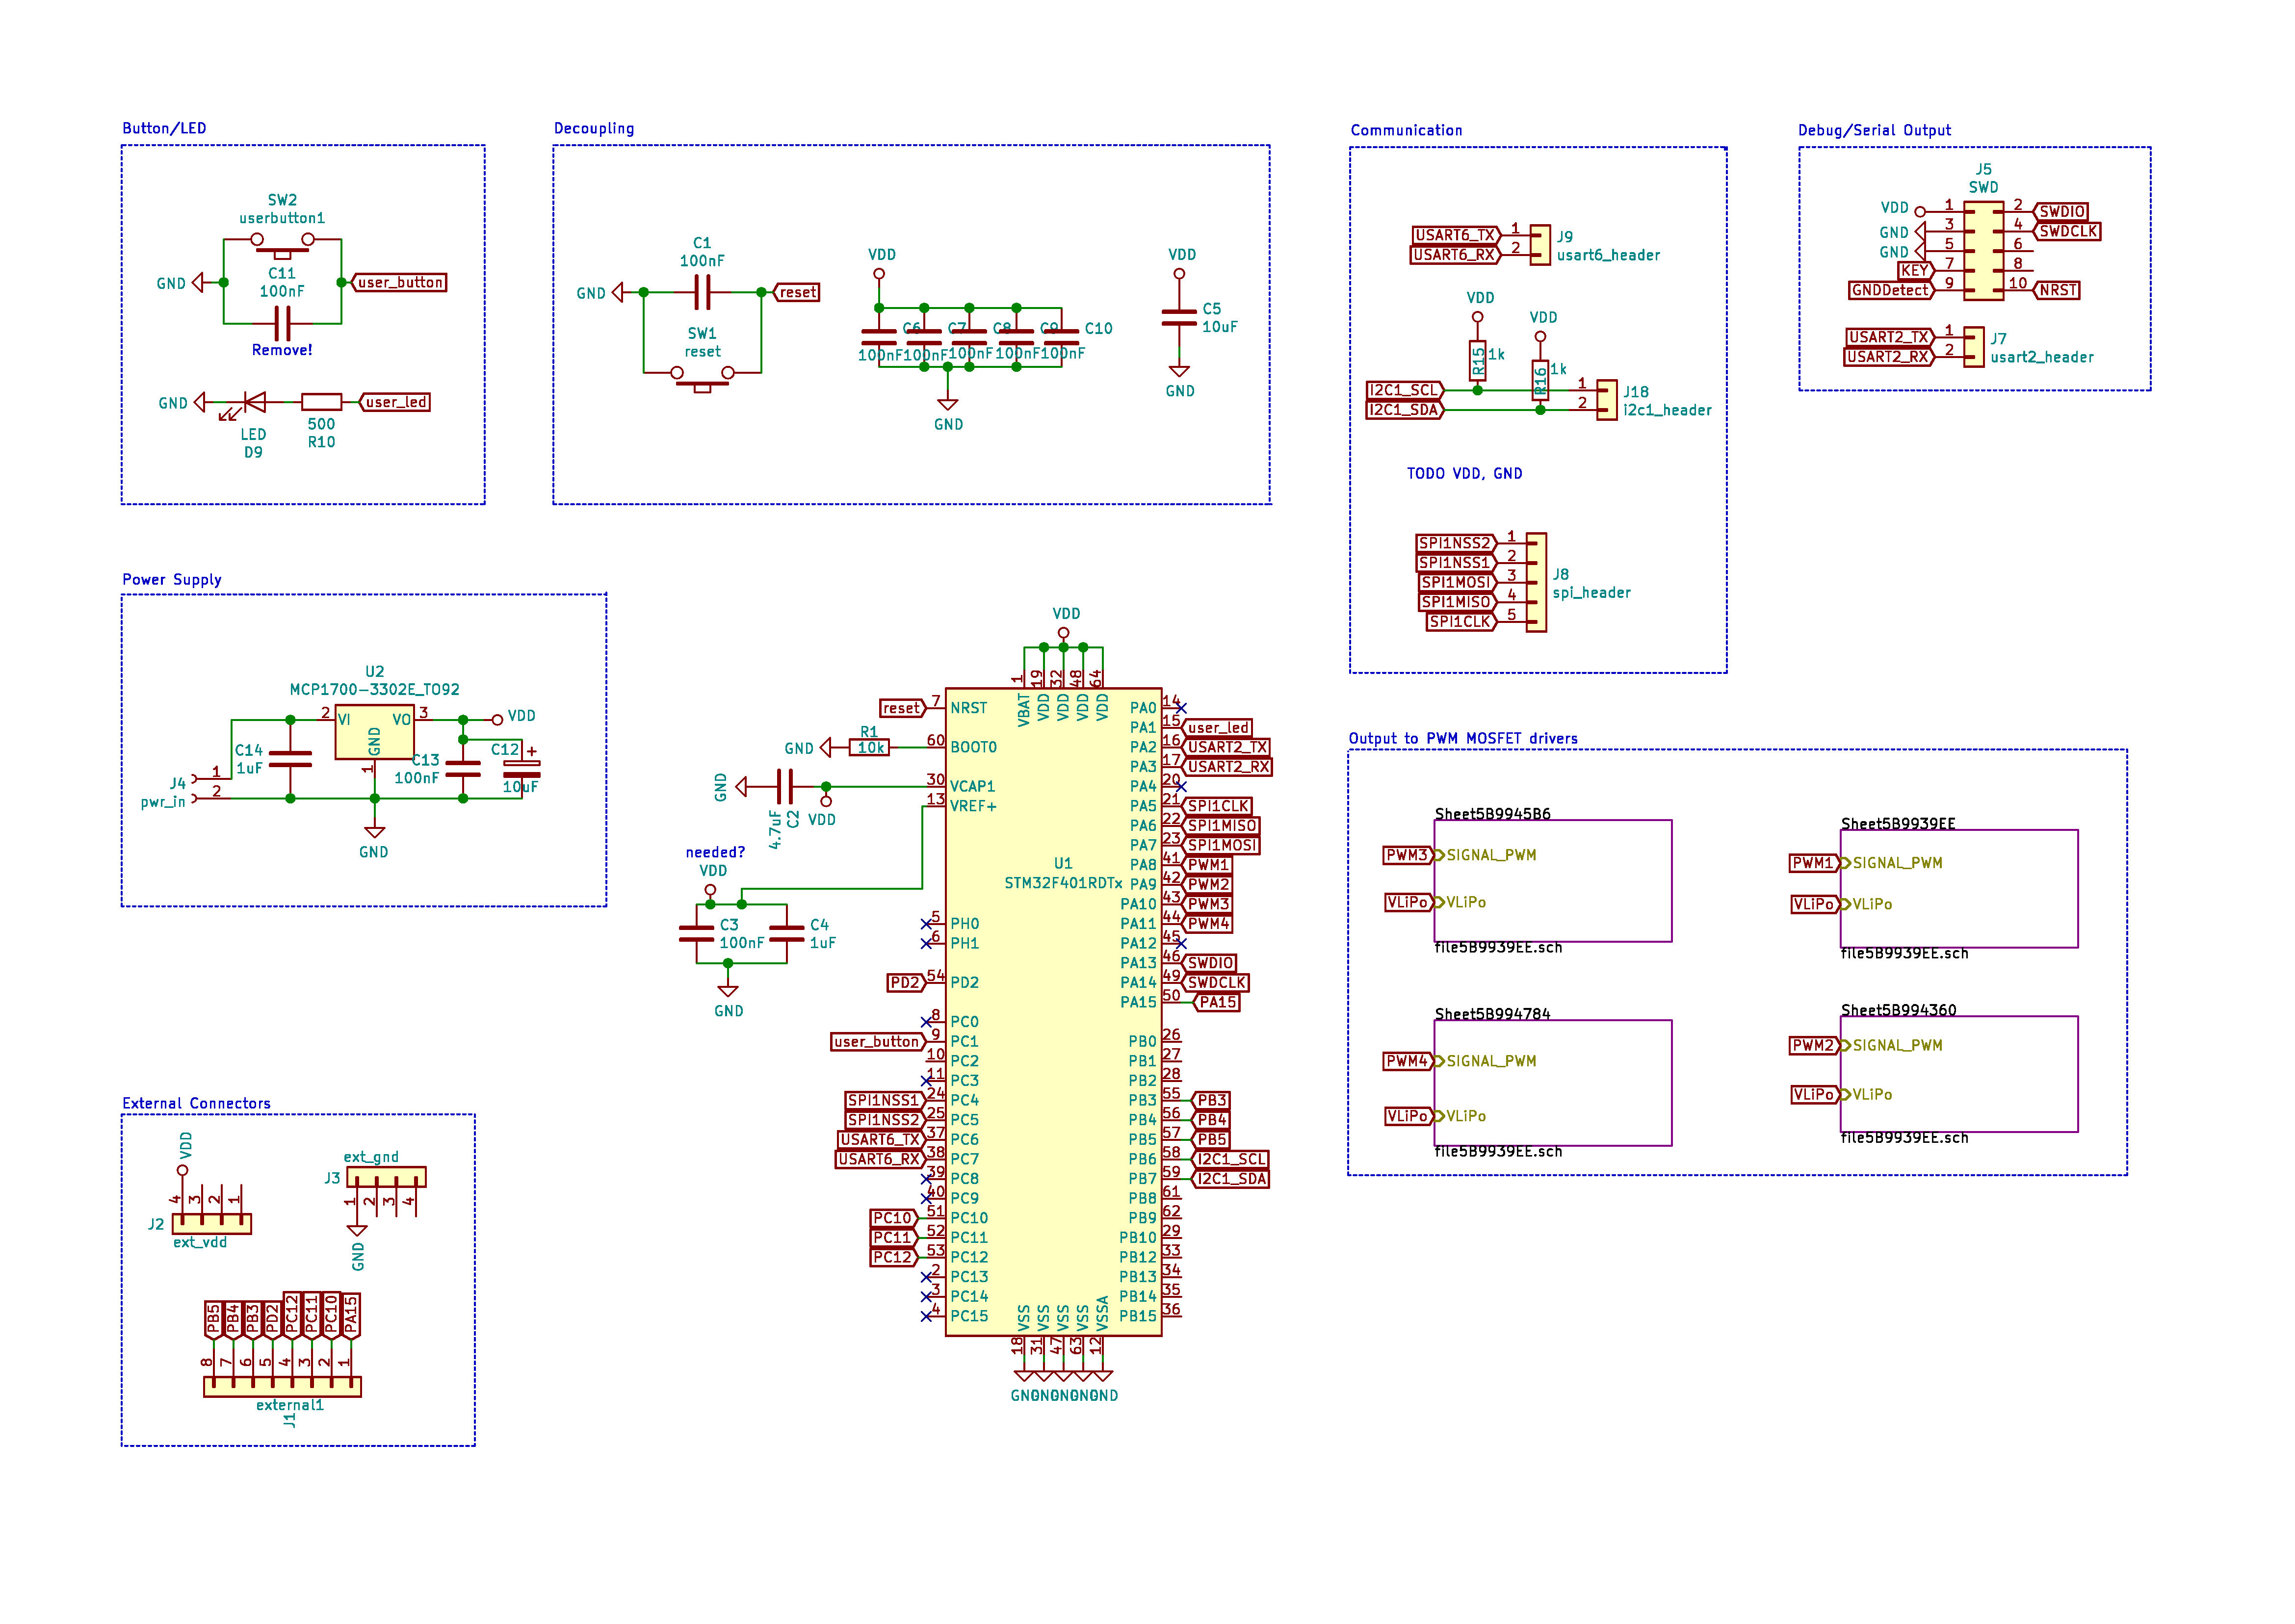Select user_led label next to R10
Screen dimensions: 2295x1624
(395, 402)
